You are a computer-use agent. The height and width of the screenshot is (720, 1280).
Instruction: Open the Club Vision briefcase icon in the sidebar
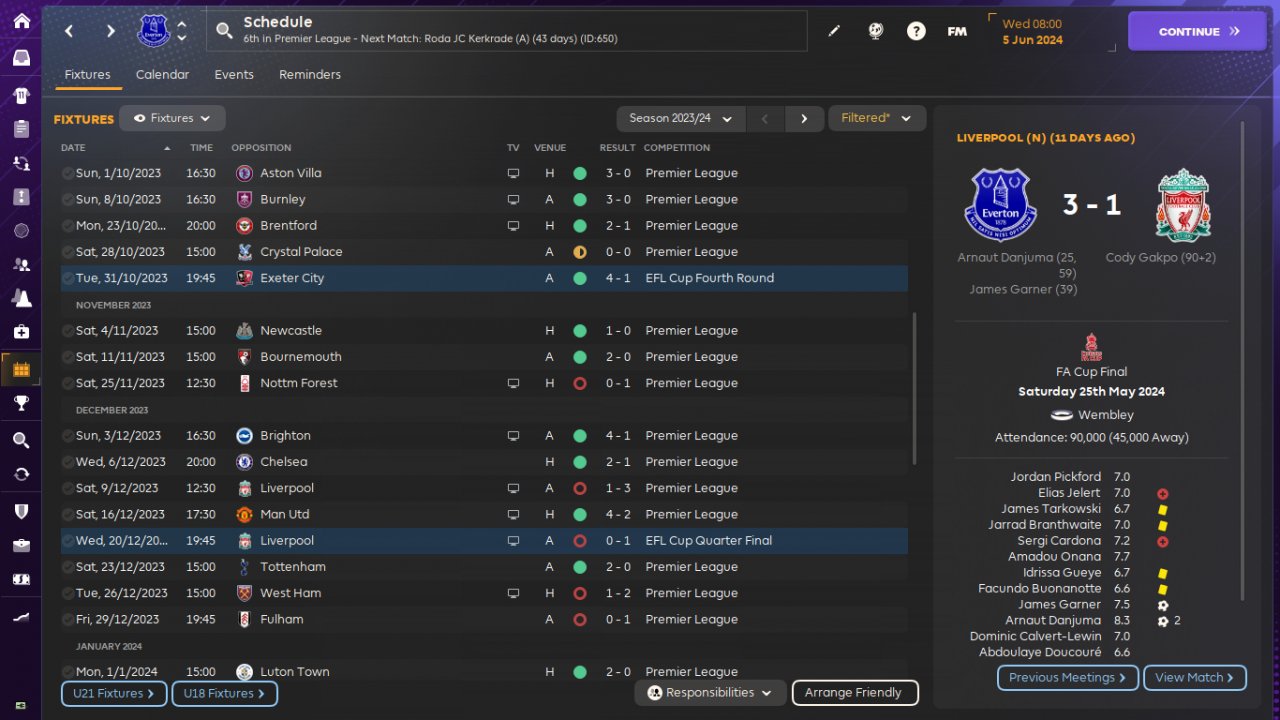21,545
